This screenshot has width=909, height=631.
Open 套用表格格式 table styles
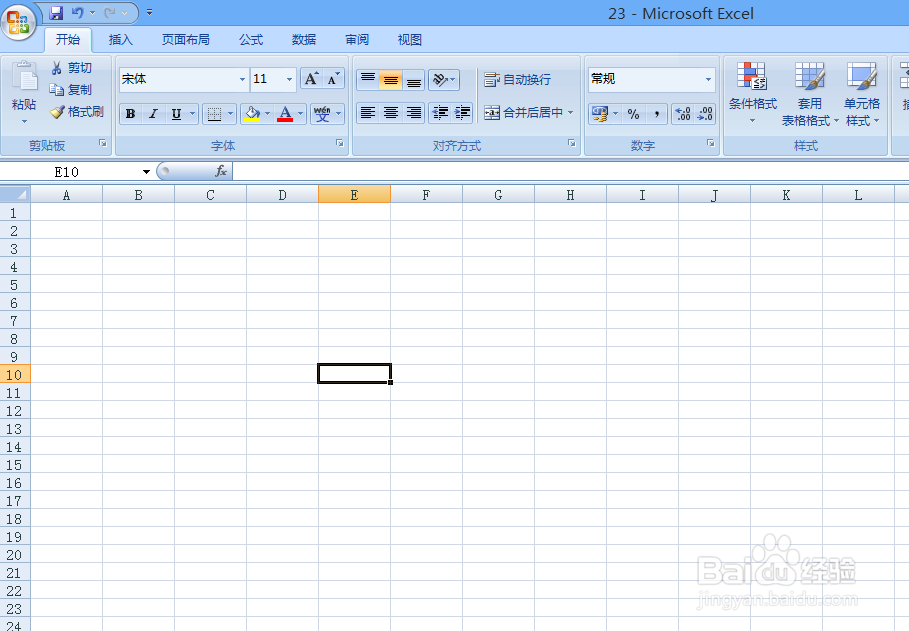point(810,94)
